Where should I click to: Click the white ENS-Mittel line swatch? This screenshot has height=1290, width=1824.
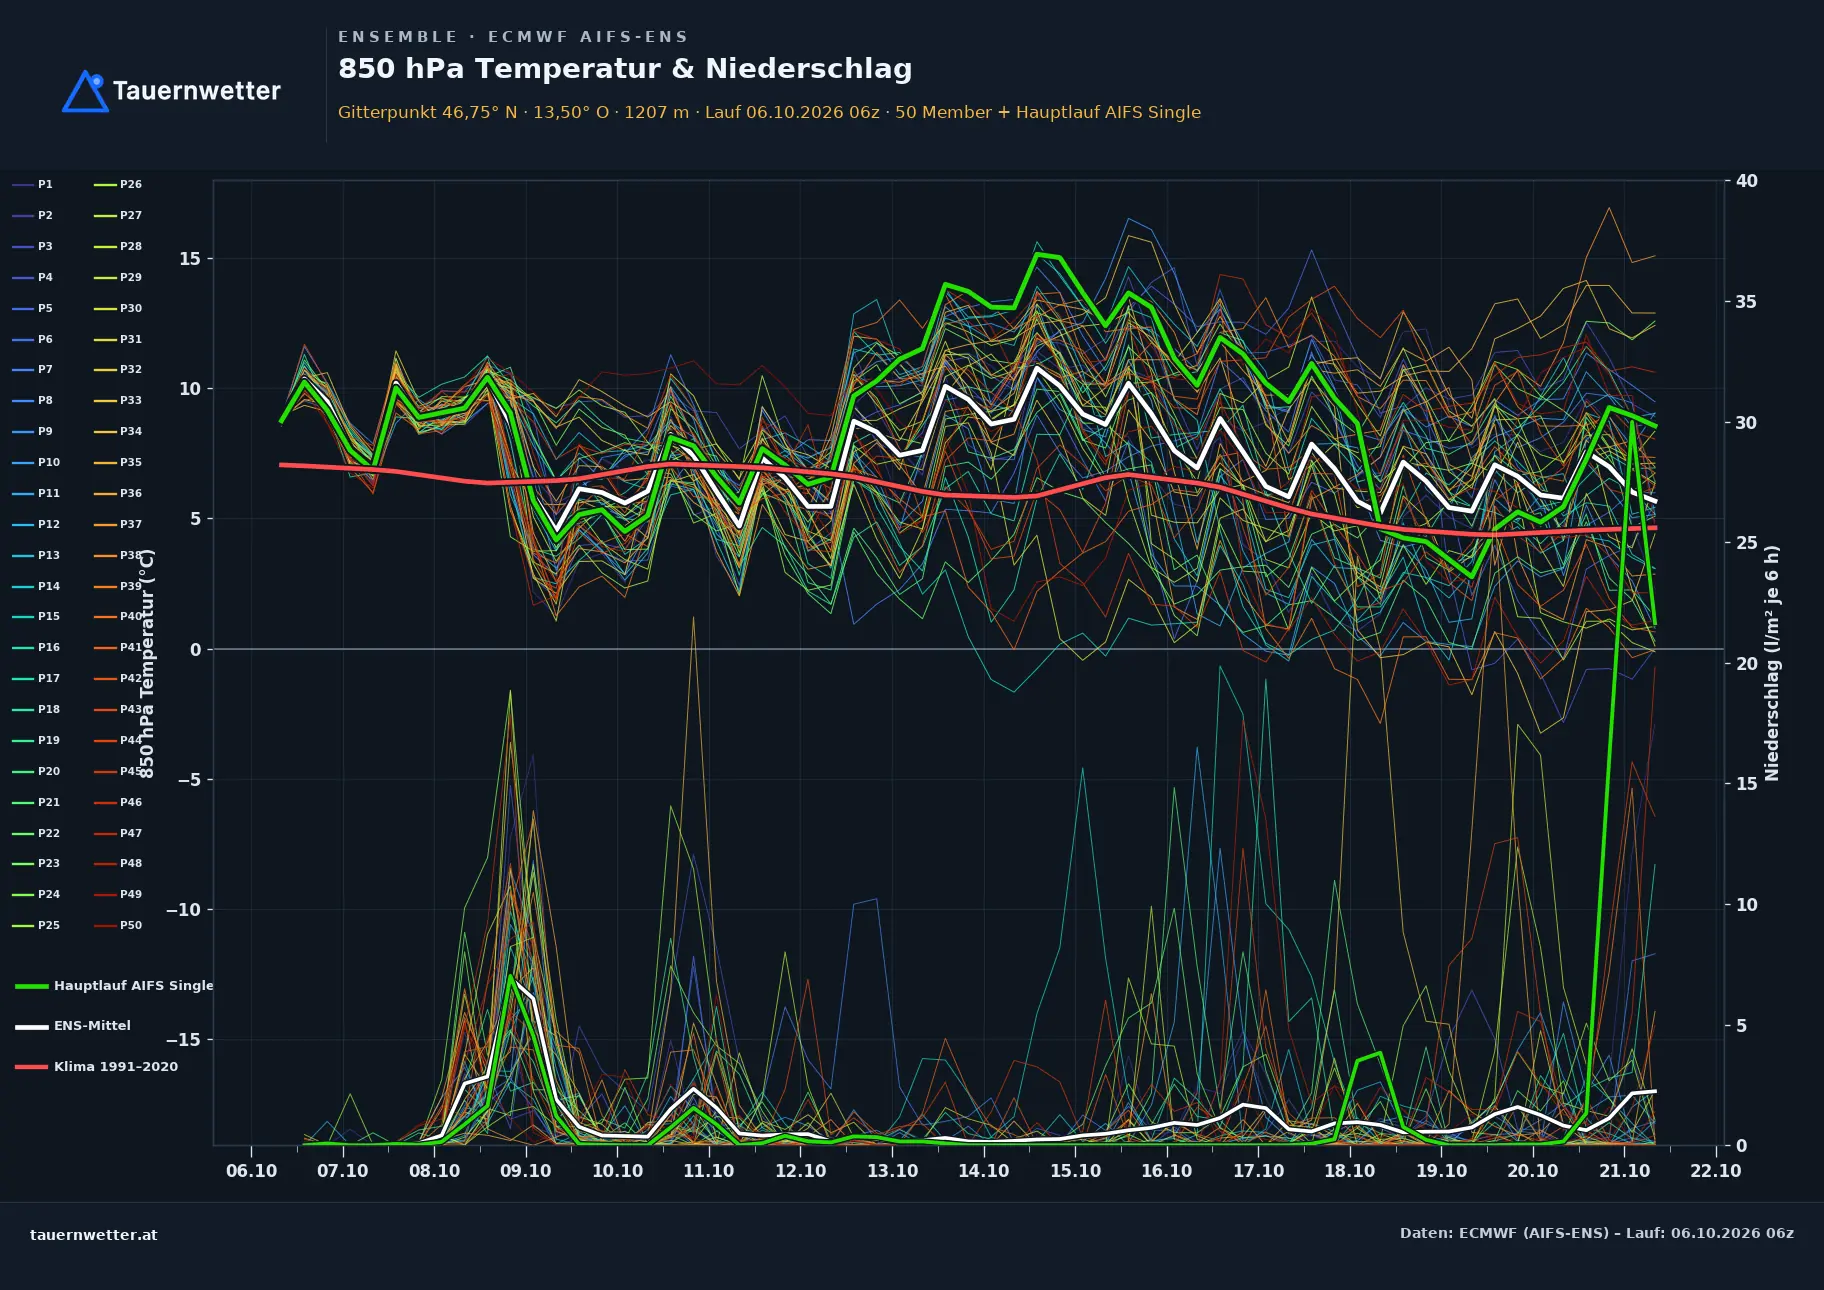(32, 1026)
